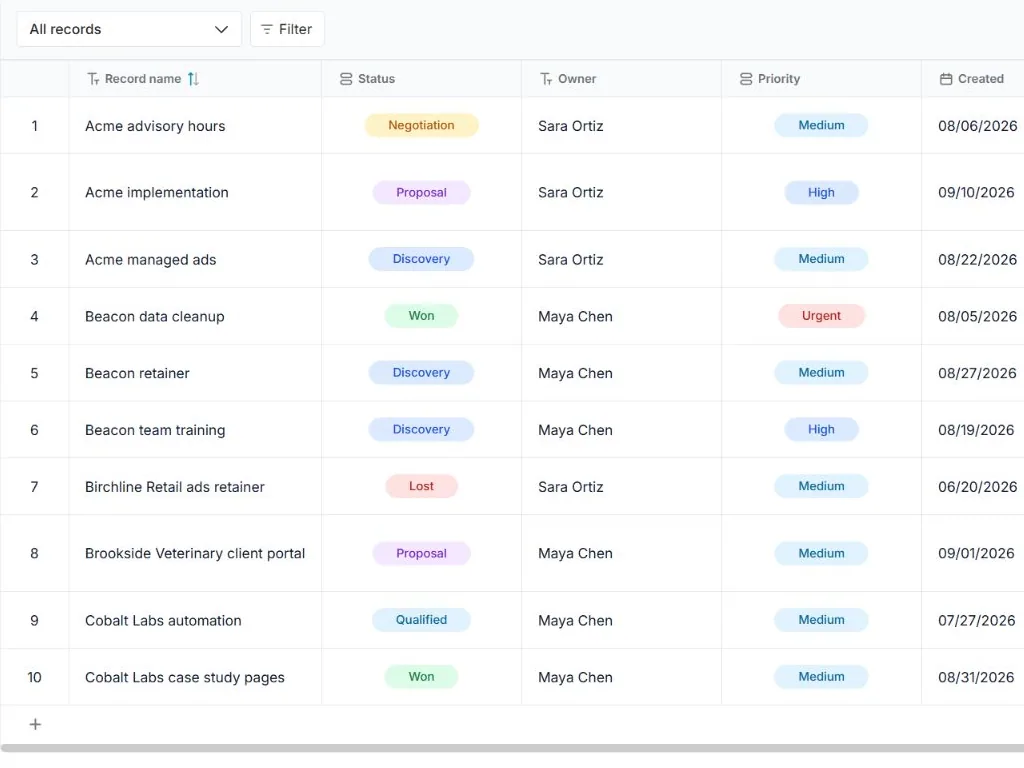Click the chevron arrow in All records dropdown

(221, 29)
